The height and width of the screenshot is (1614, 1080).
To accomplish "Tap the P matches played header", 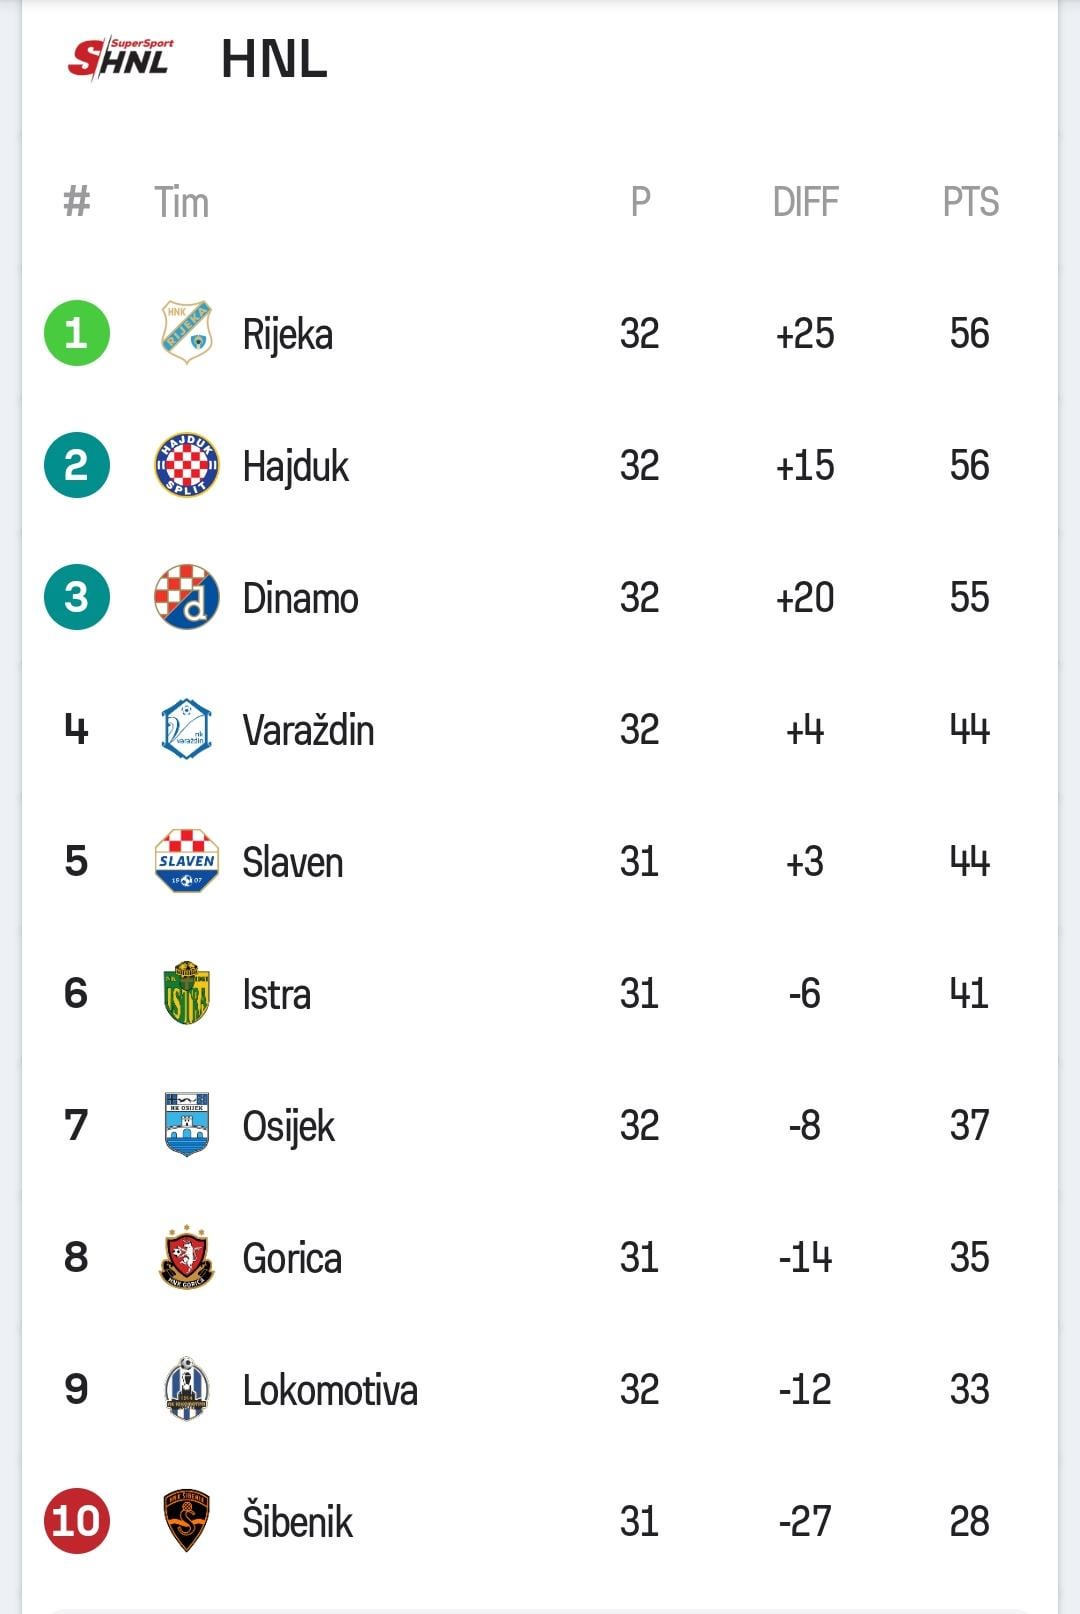I will tap(640, 202).
